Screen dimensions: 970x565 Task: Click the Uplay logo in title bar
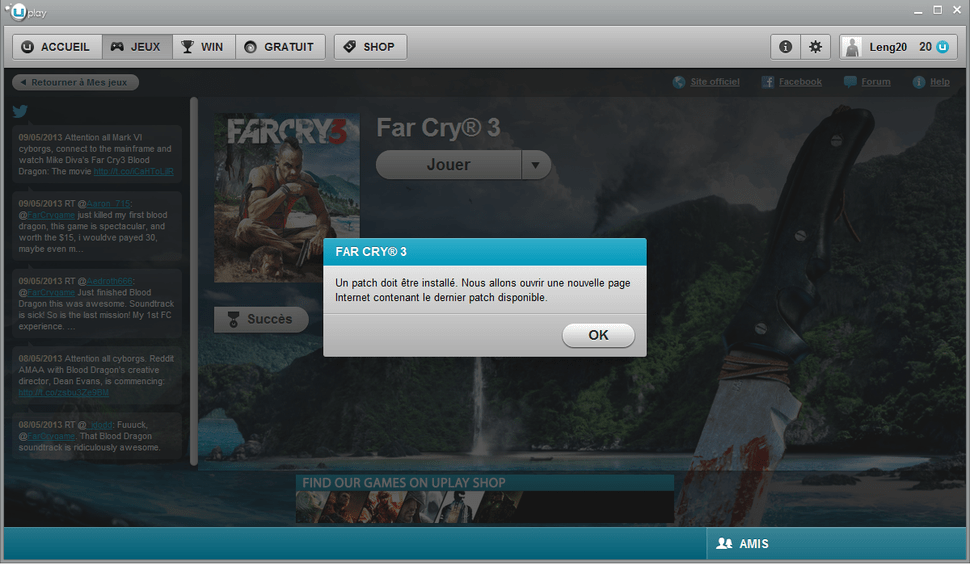pos(26,12)
